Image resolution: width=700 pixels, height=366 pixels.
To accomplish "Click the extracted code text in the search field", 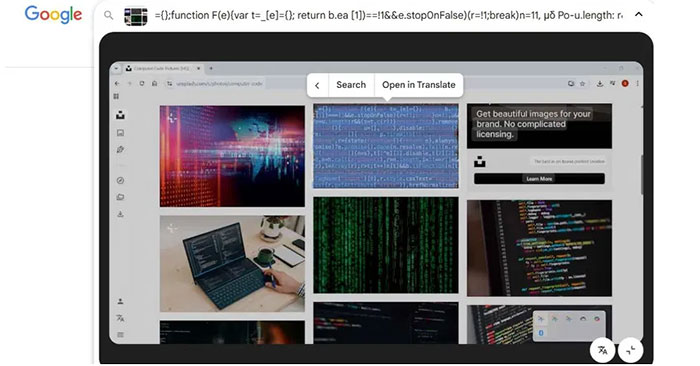I will click(388, 15).
